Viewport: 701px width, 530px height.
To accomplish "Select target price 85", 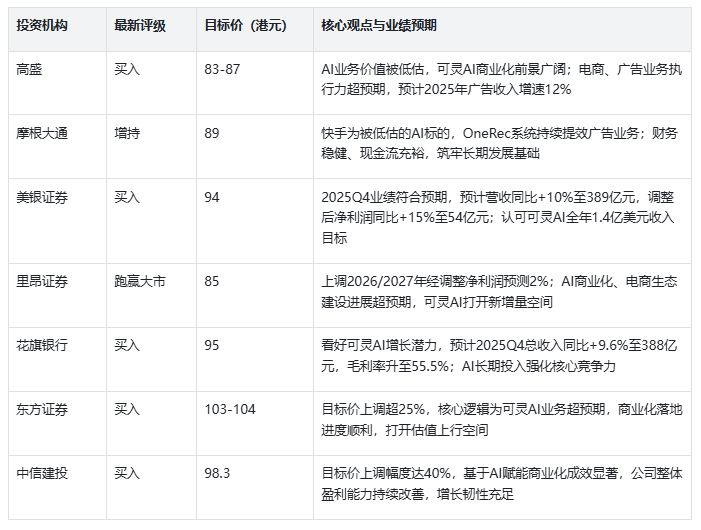I will click(212, 281).
